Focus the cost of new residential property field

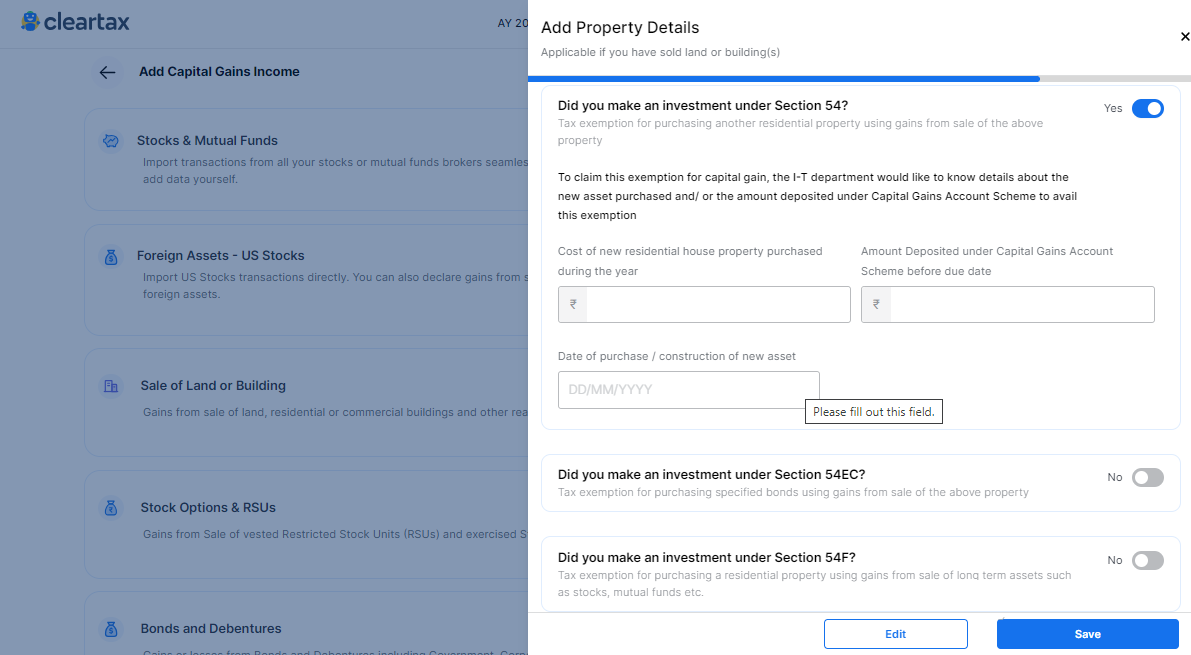point(704,304)
